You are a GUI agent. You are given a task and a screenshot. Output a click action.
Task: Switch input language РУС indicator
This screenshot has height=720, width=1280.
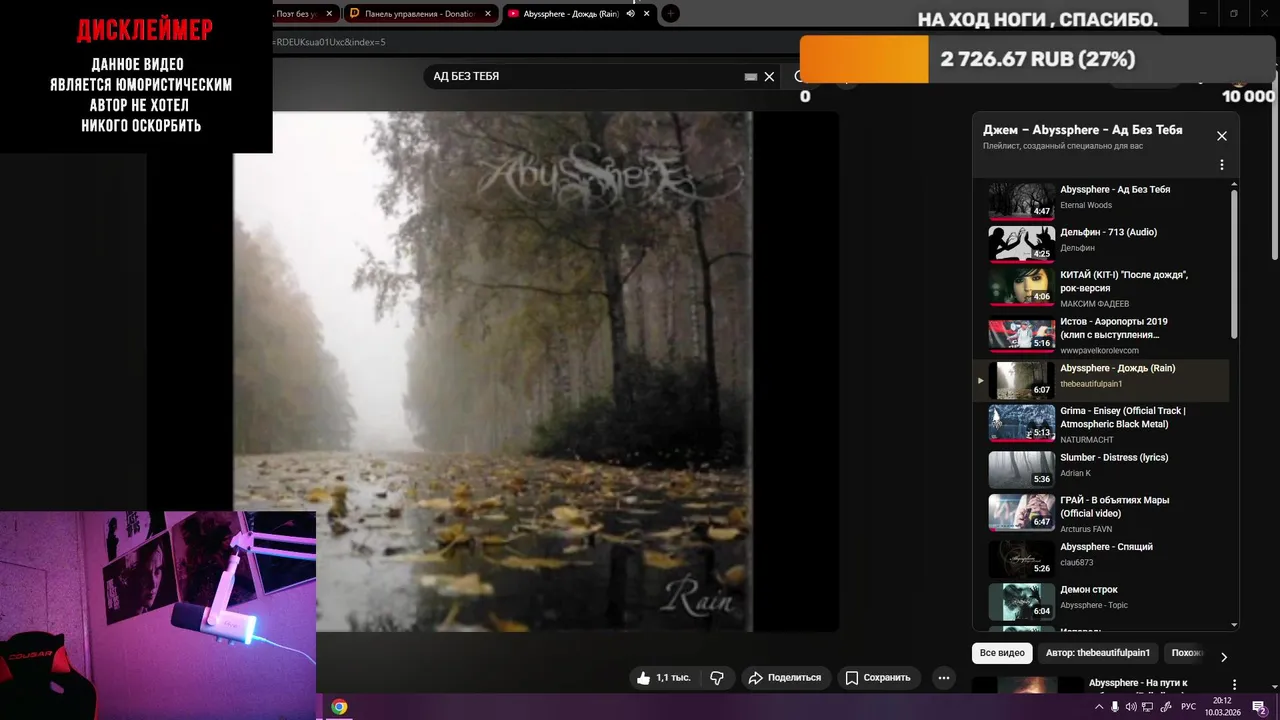(x=1189, y=707)
